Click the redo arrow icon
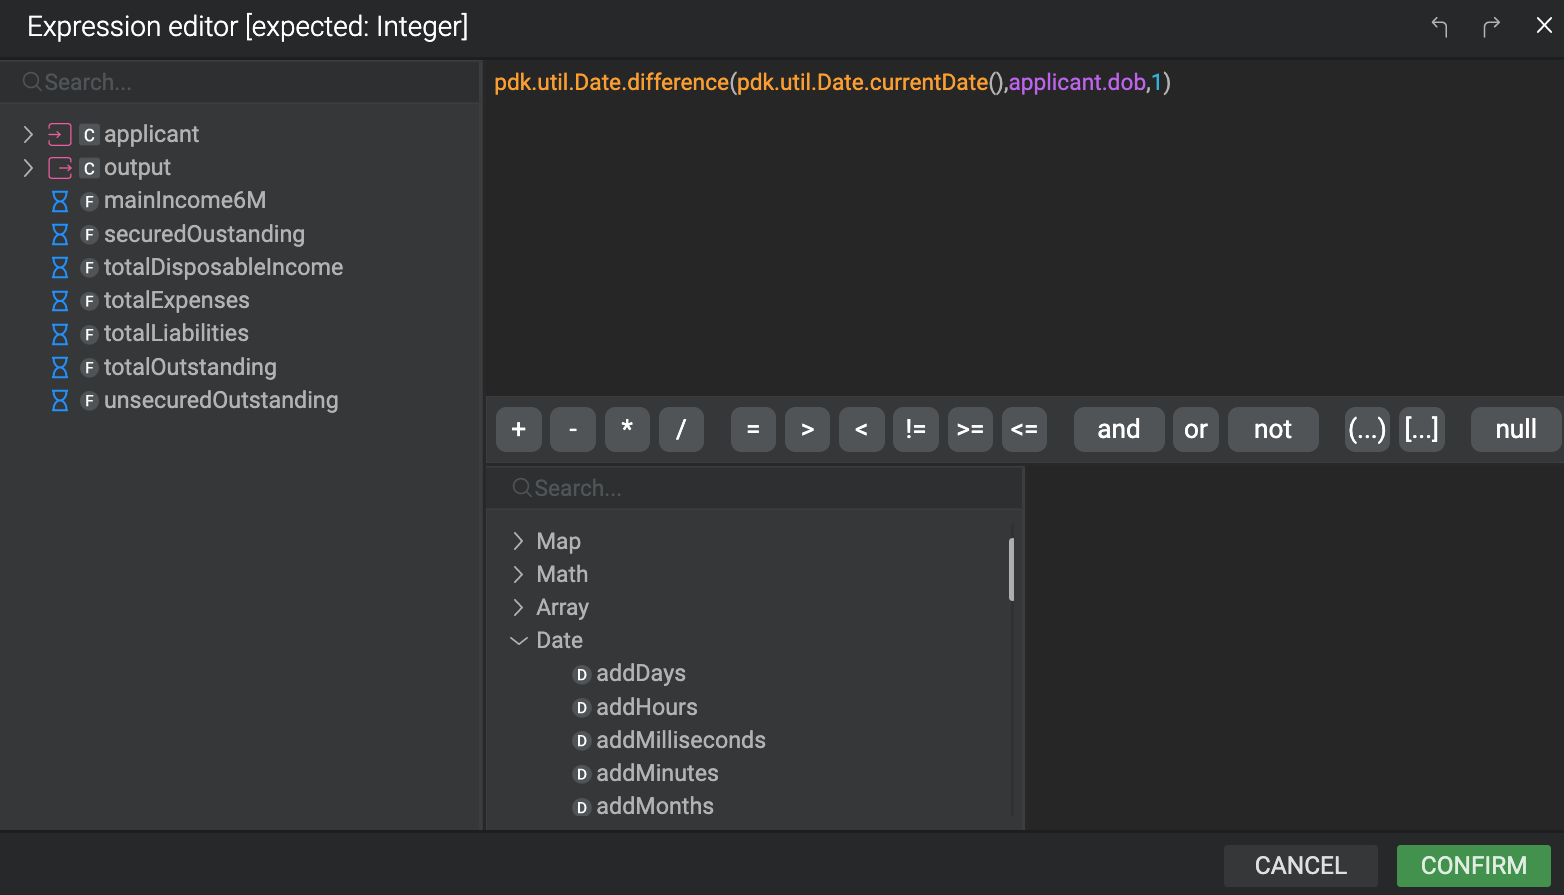 tap(1491, 27)
